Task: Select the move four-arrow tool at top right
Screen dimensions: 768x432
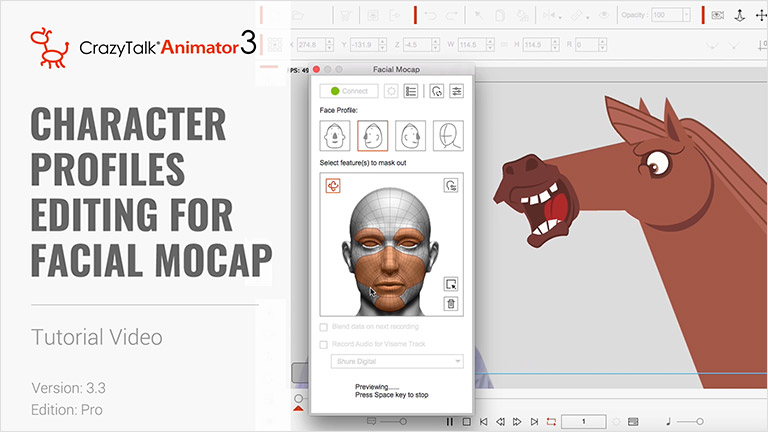Action: pos(762,16)
